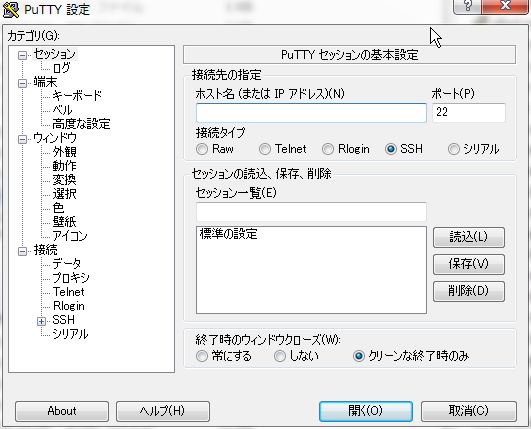Focus the ホスト名 input field
The image size is (531, 429).
[311, 113]
